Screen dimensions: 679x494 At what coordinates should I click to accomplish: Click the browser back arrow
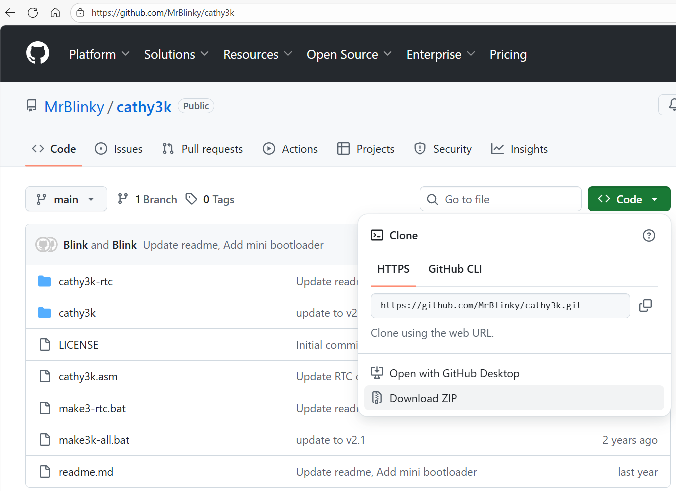[x=11, y=13]
